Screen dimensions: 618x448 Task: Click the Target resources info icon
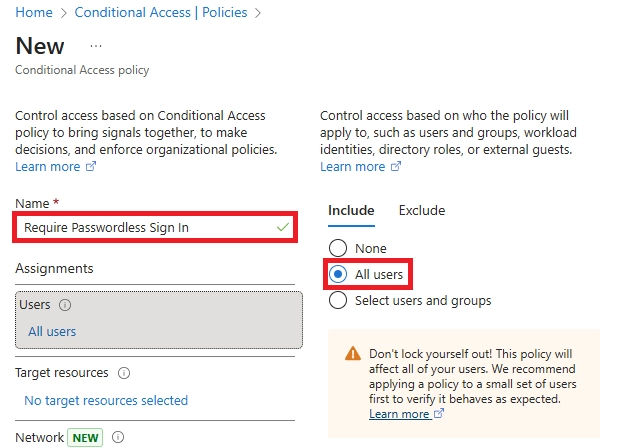tap(124, 373)
